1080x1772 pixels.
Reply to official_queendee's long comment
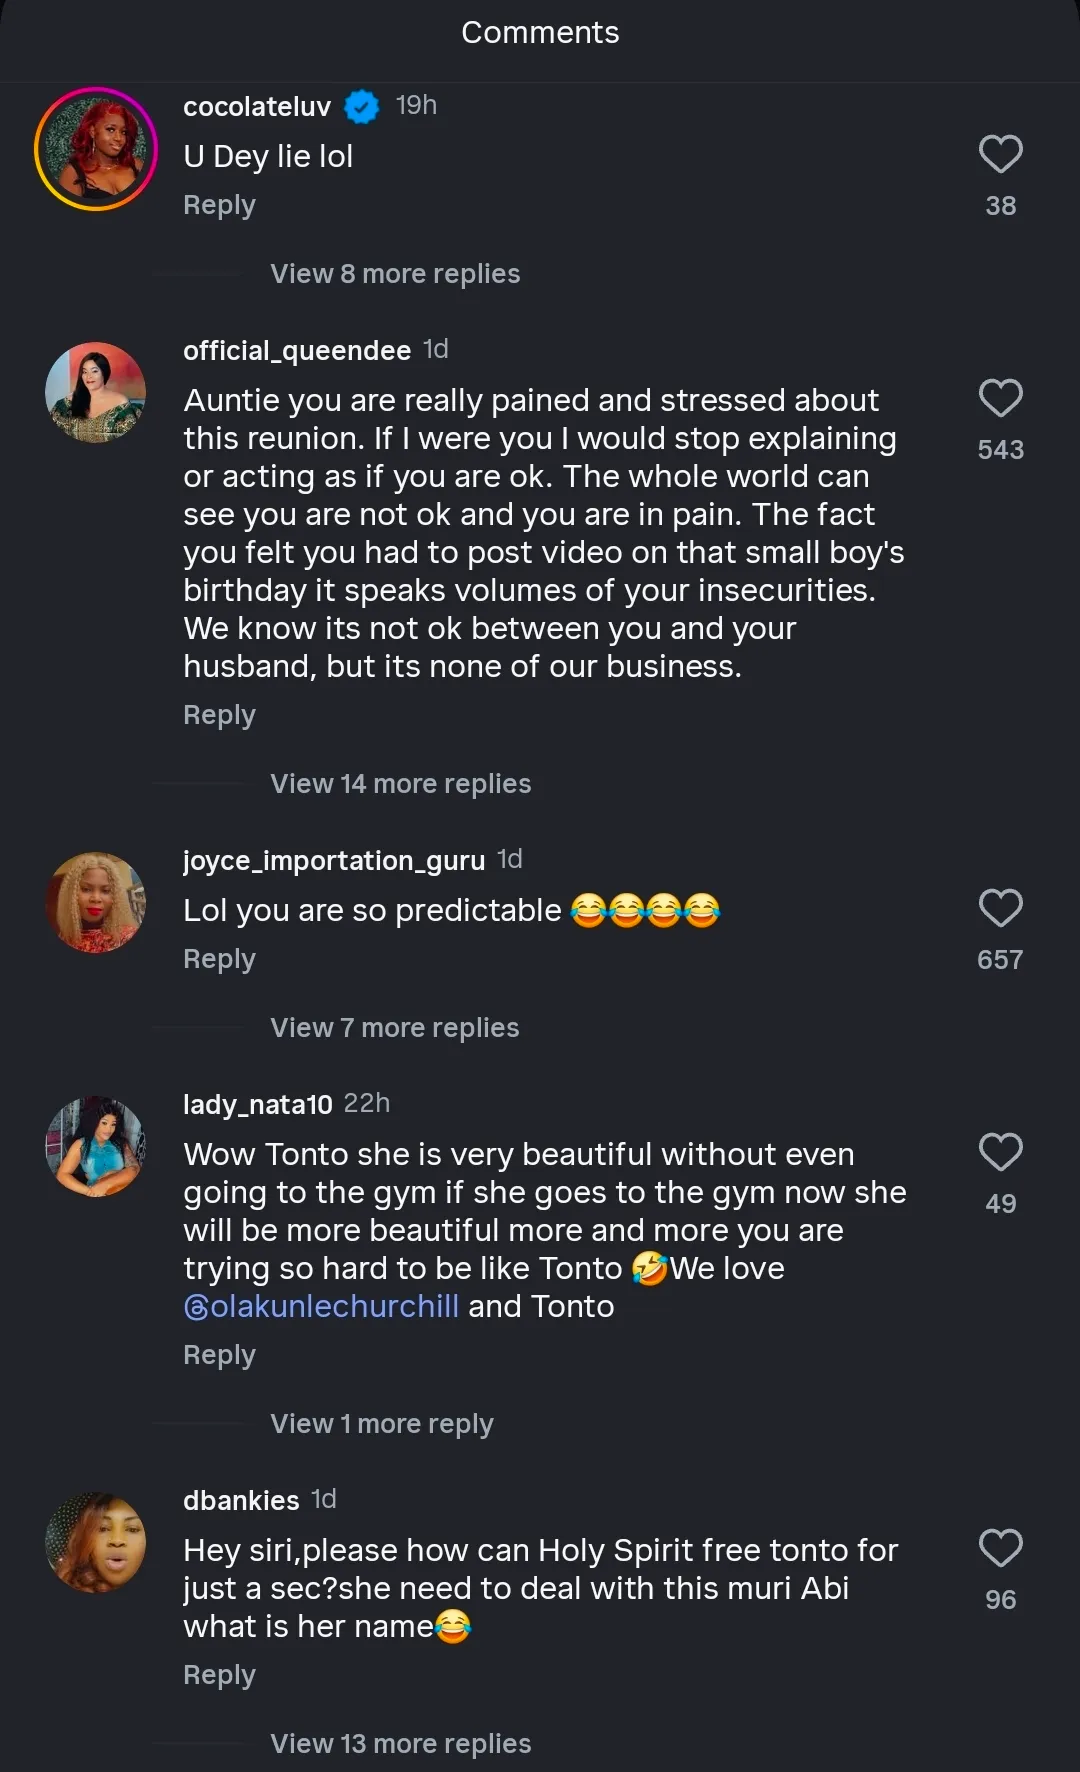tap(219, 716)
